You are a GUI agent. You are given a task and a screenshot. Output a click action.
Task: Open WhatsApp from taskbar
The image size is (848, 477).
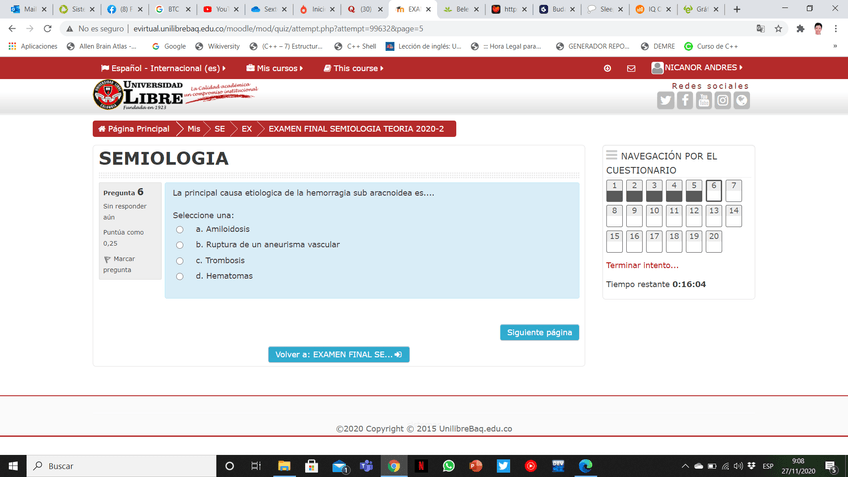coord(448,466)
